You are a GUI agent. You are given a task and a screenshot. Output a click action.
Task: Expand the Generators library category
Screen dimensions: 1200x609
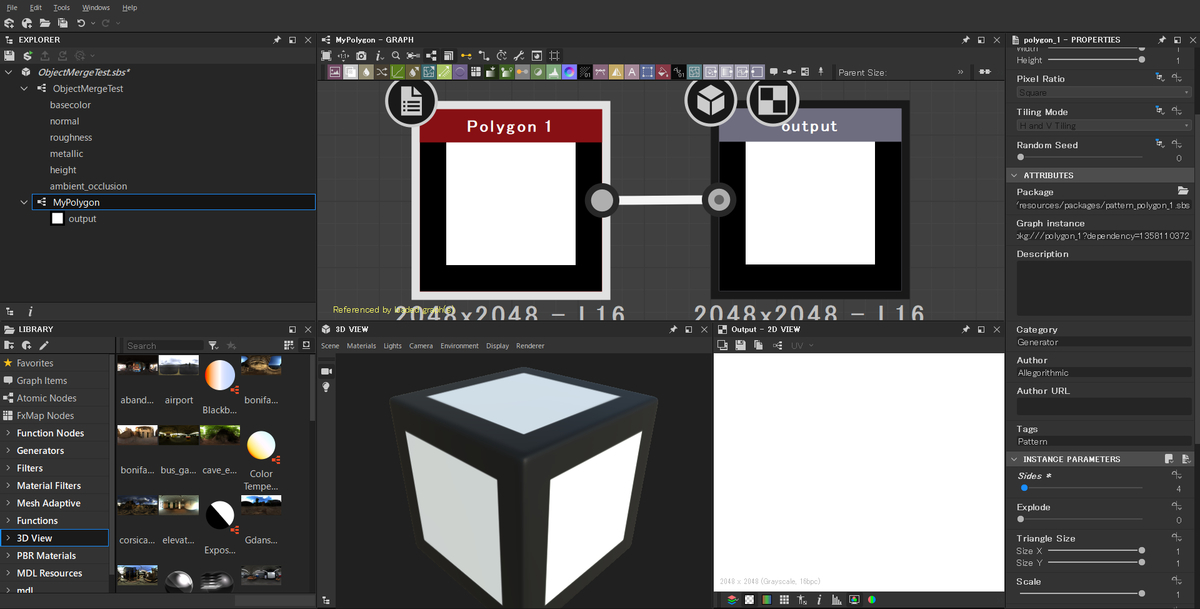pyautogui.click(x=8, y=451)
